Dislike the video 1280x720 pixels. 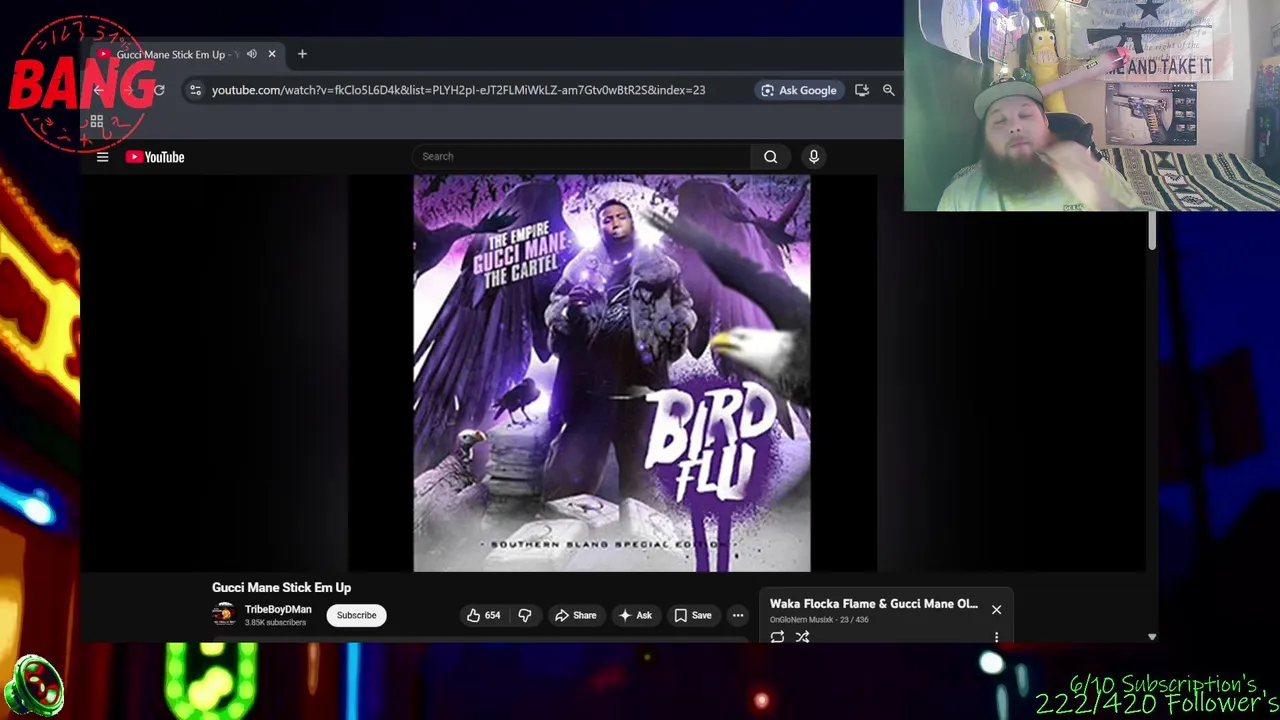tap(525, 615)
